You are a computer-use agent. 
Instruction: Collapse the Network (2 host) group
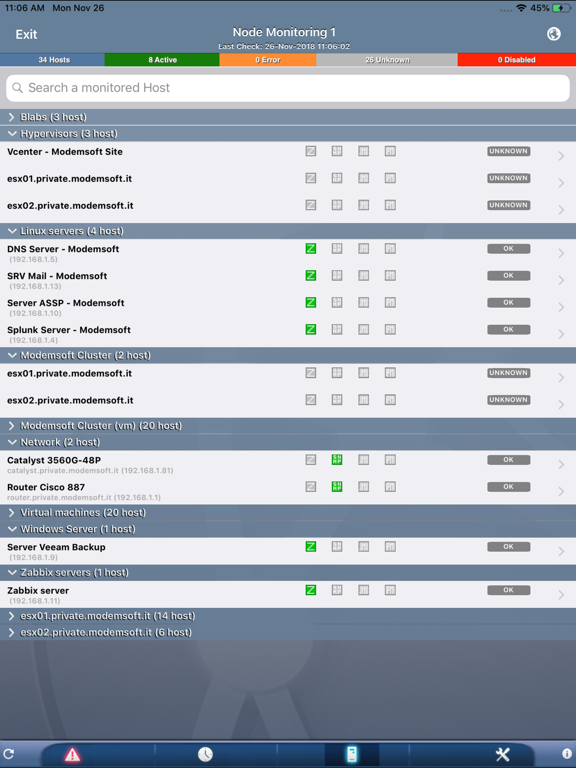pos(288,442)
